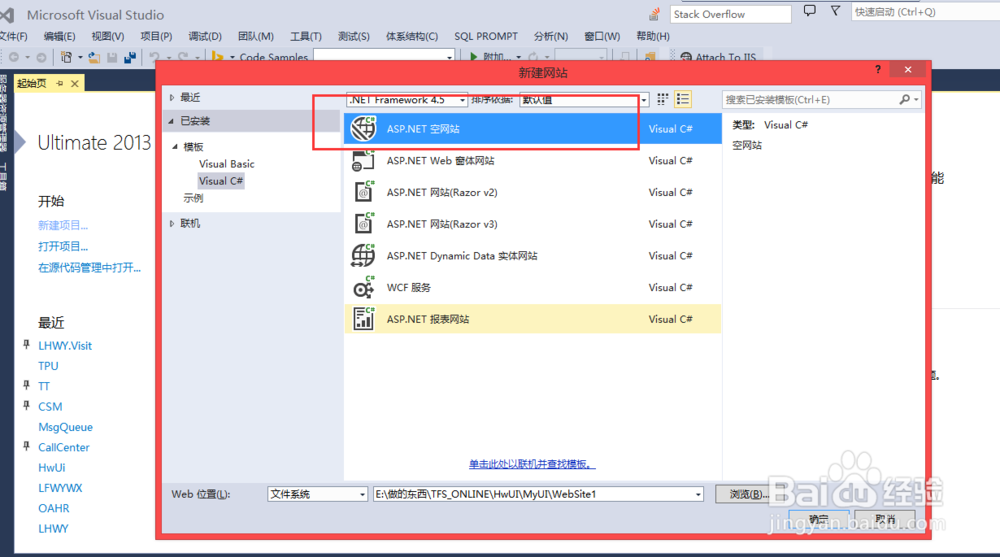The image size is (1000, 557).
Task: Open the 视图(V) menu
Action: [108, 36]
